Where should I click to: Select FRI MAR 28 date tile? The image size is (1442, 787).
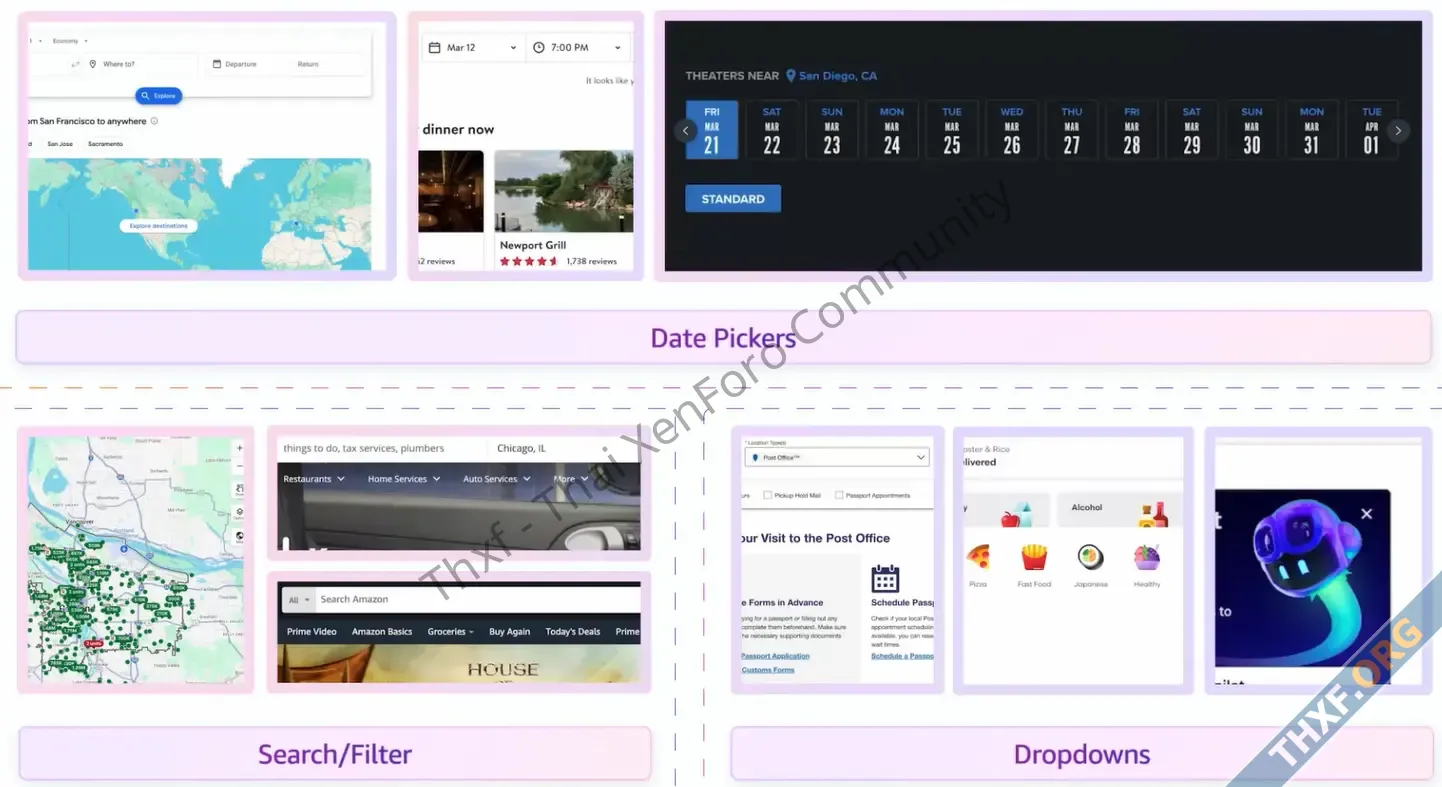click(x=1132, y=130)
